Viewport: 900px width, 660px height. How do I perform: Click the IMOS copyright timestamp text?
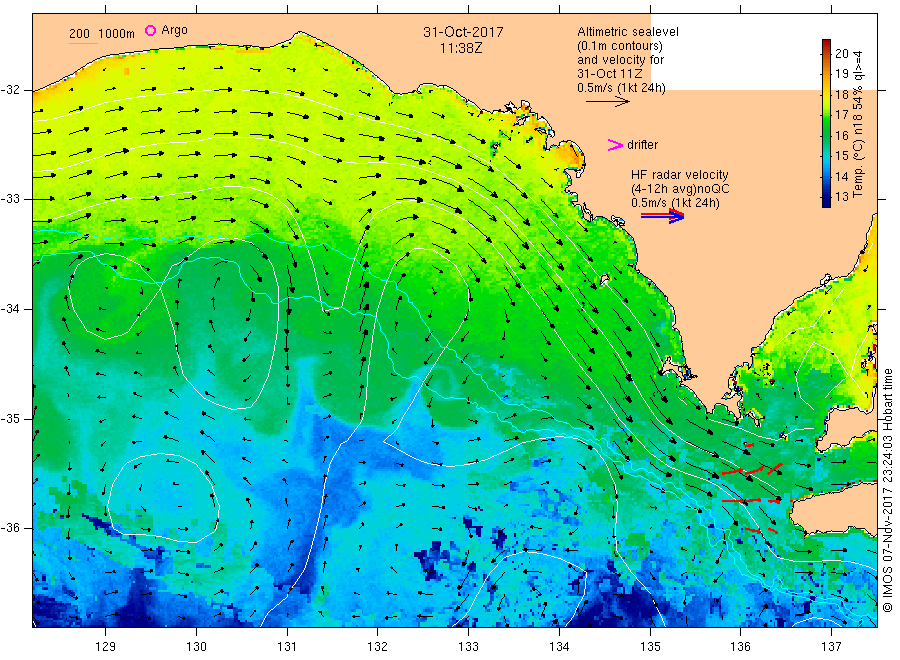click(x=888, y=491)
